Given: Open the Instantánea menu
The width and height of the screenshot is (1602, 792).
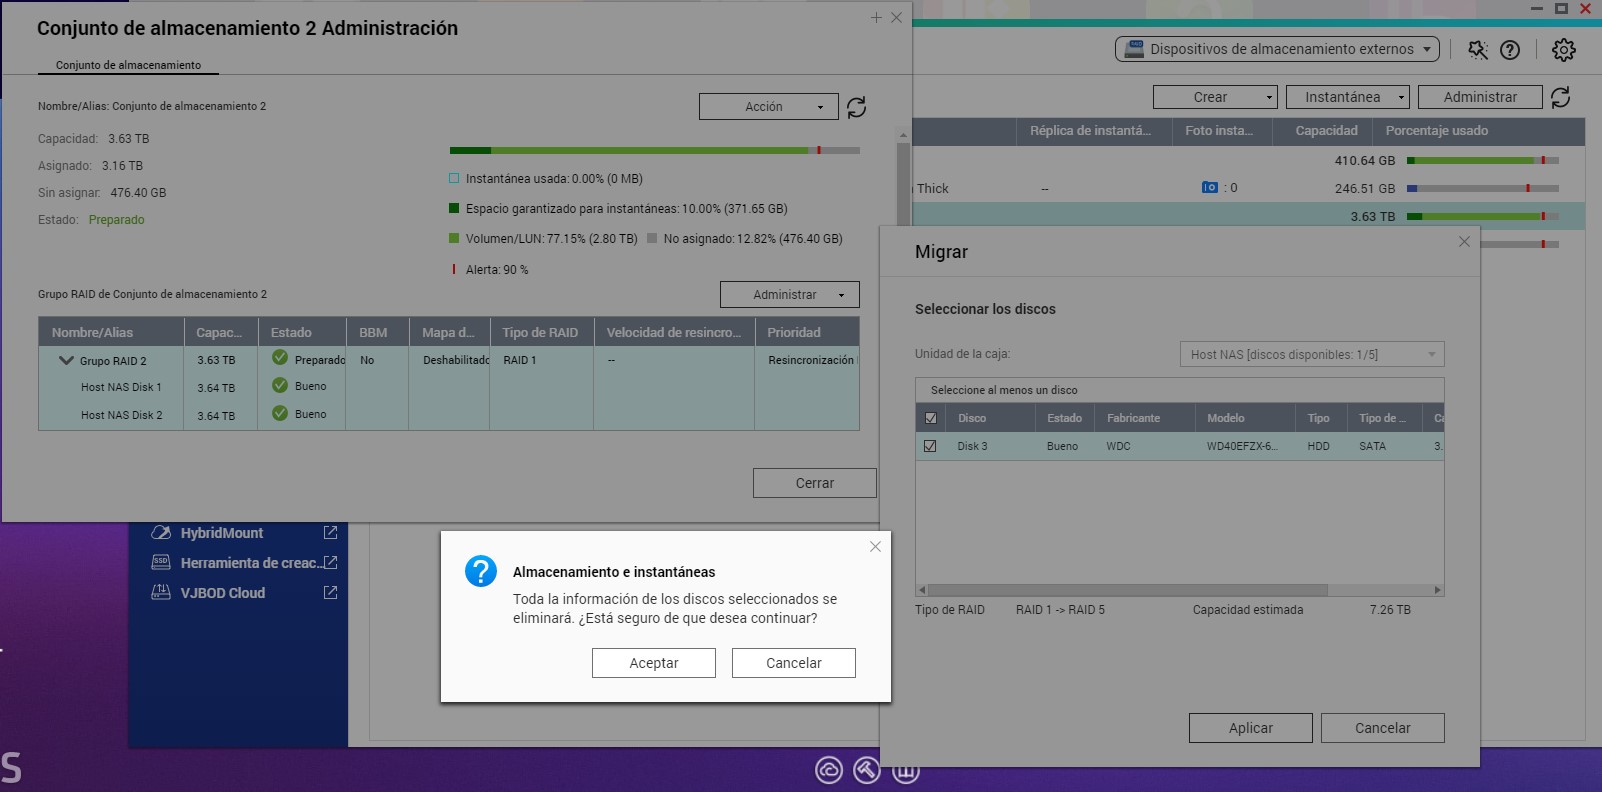Looking at the screenshot, I should click(x=1347, y=97).
